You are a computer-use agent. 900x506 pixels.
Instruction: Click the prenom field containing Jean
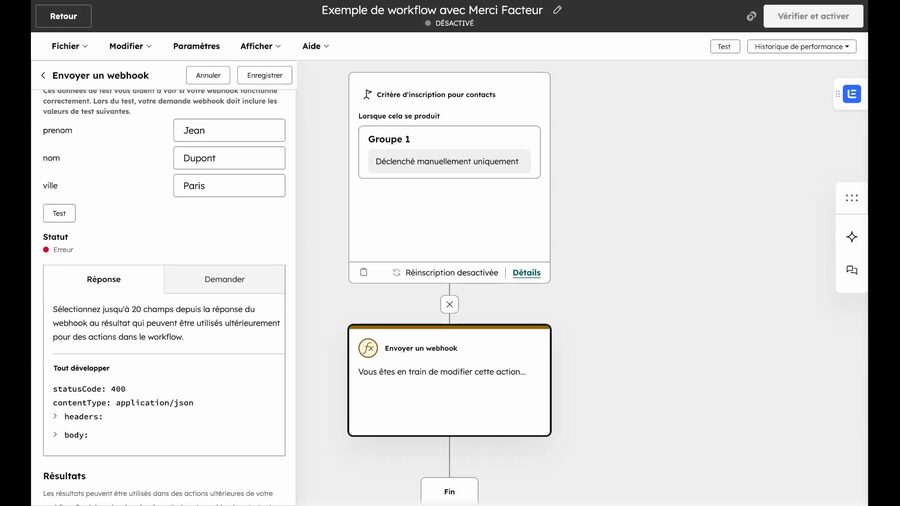tap(229, 130)
